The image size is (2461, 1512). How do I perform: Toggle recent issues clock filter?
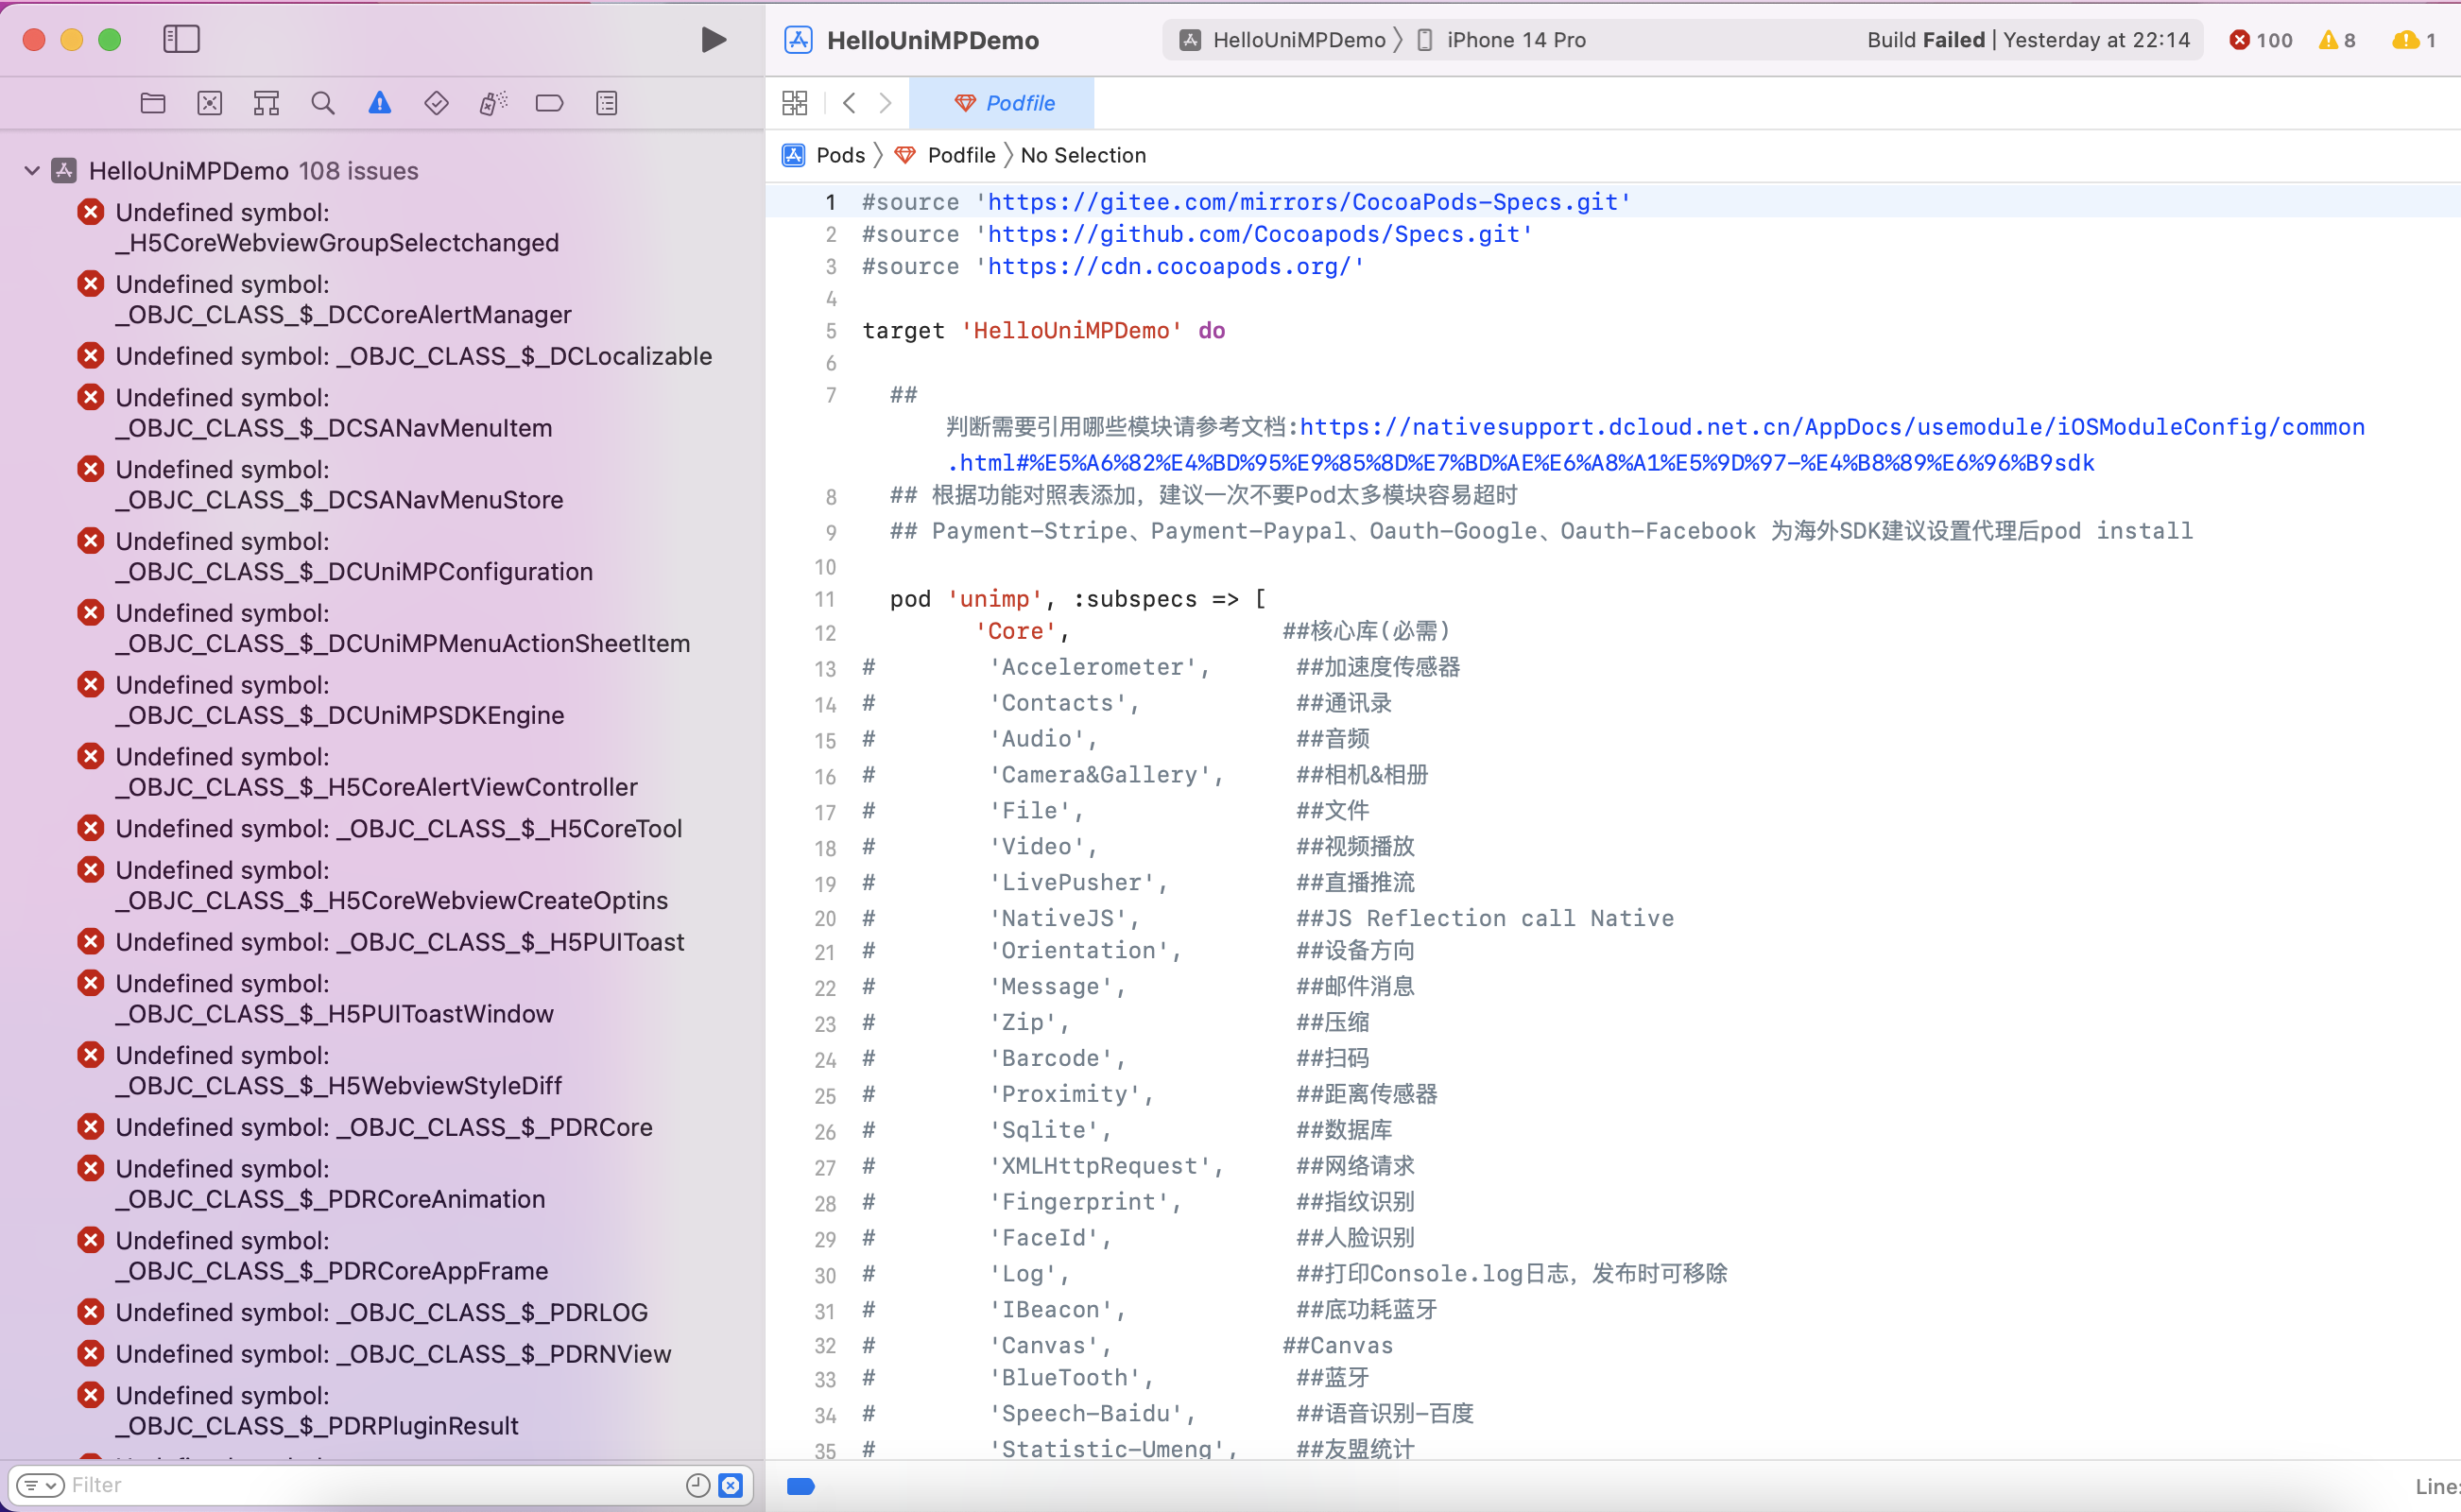tap(698, 1485)
